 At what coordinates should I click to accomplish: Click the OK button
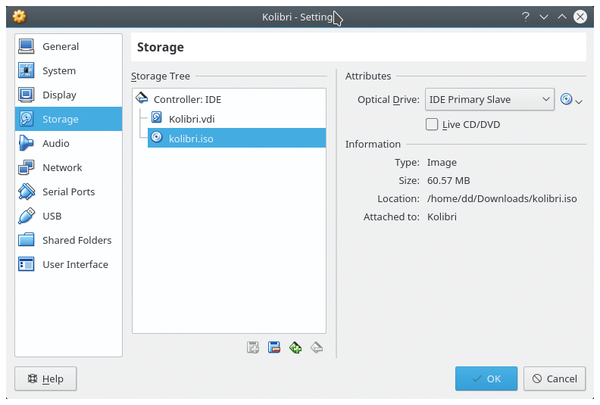pyautogui.click(x=486, y=379)
